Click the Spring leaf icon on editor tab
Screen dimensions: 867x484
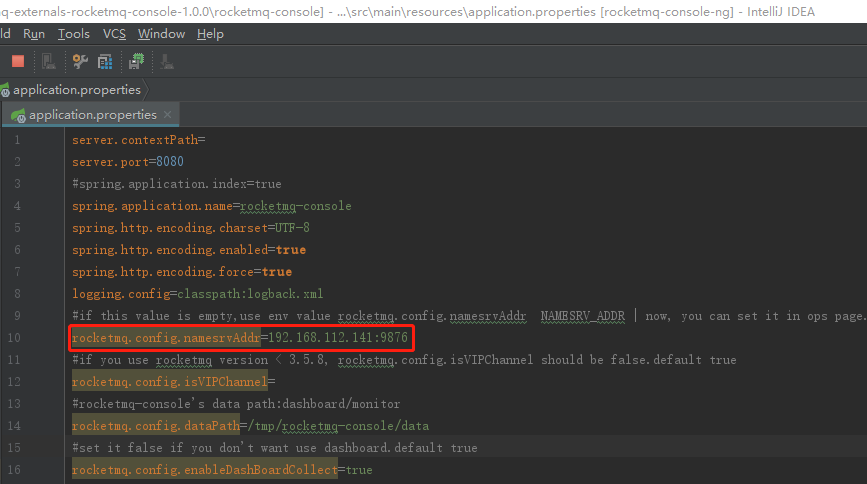18,115
